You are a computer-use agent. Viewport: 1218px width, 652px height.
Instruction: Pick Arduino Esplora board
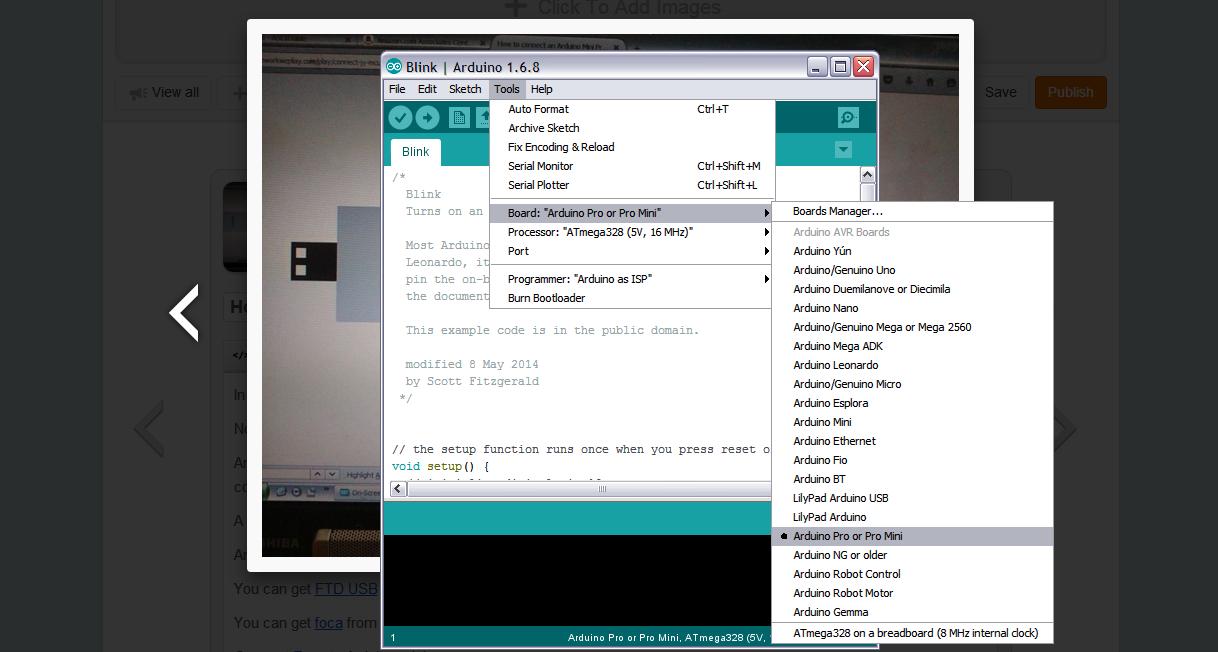click(912, 403)
